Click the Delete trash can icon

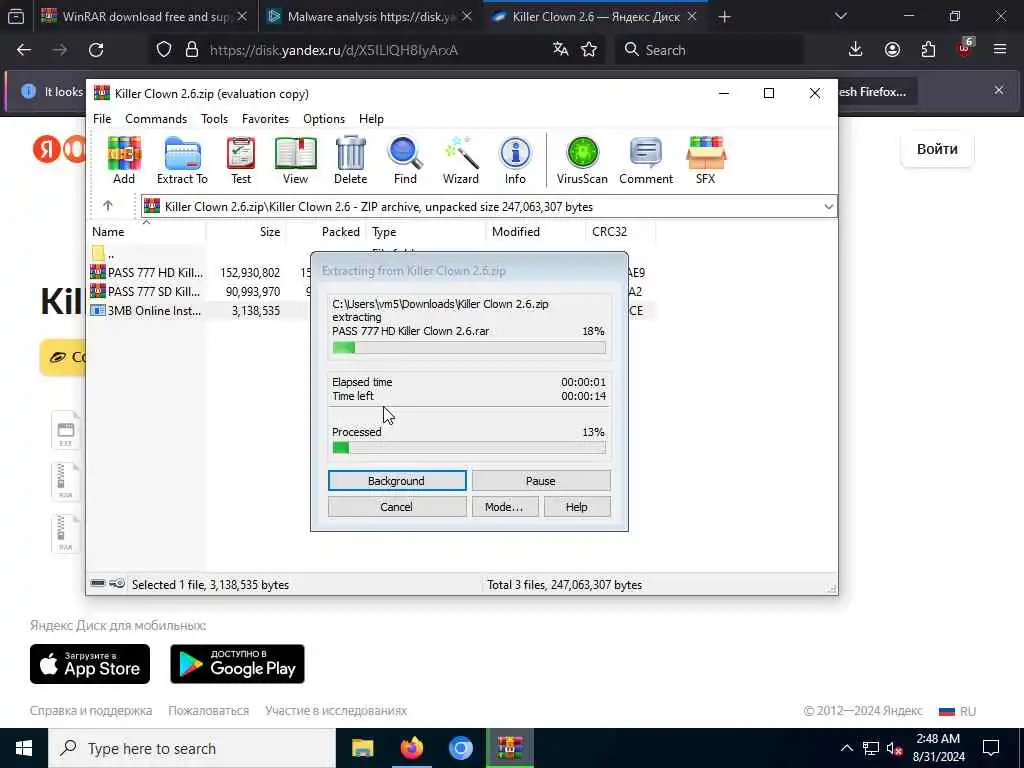351,160
